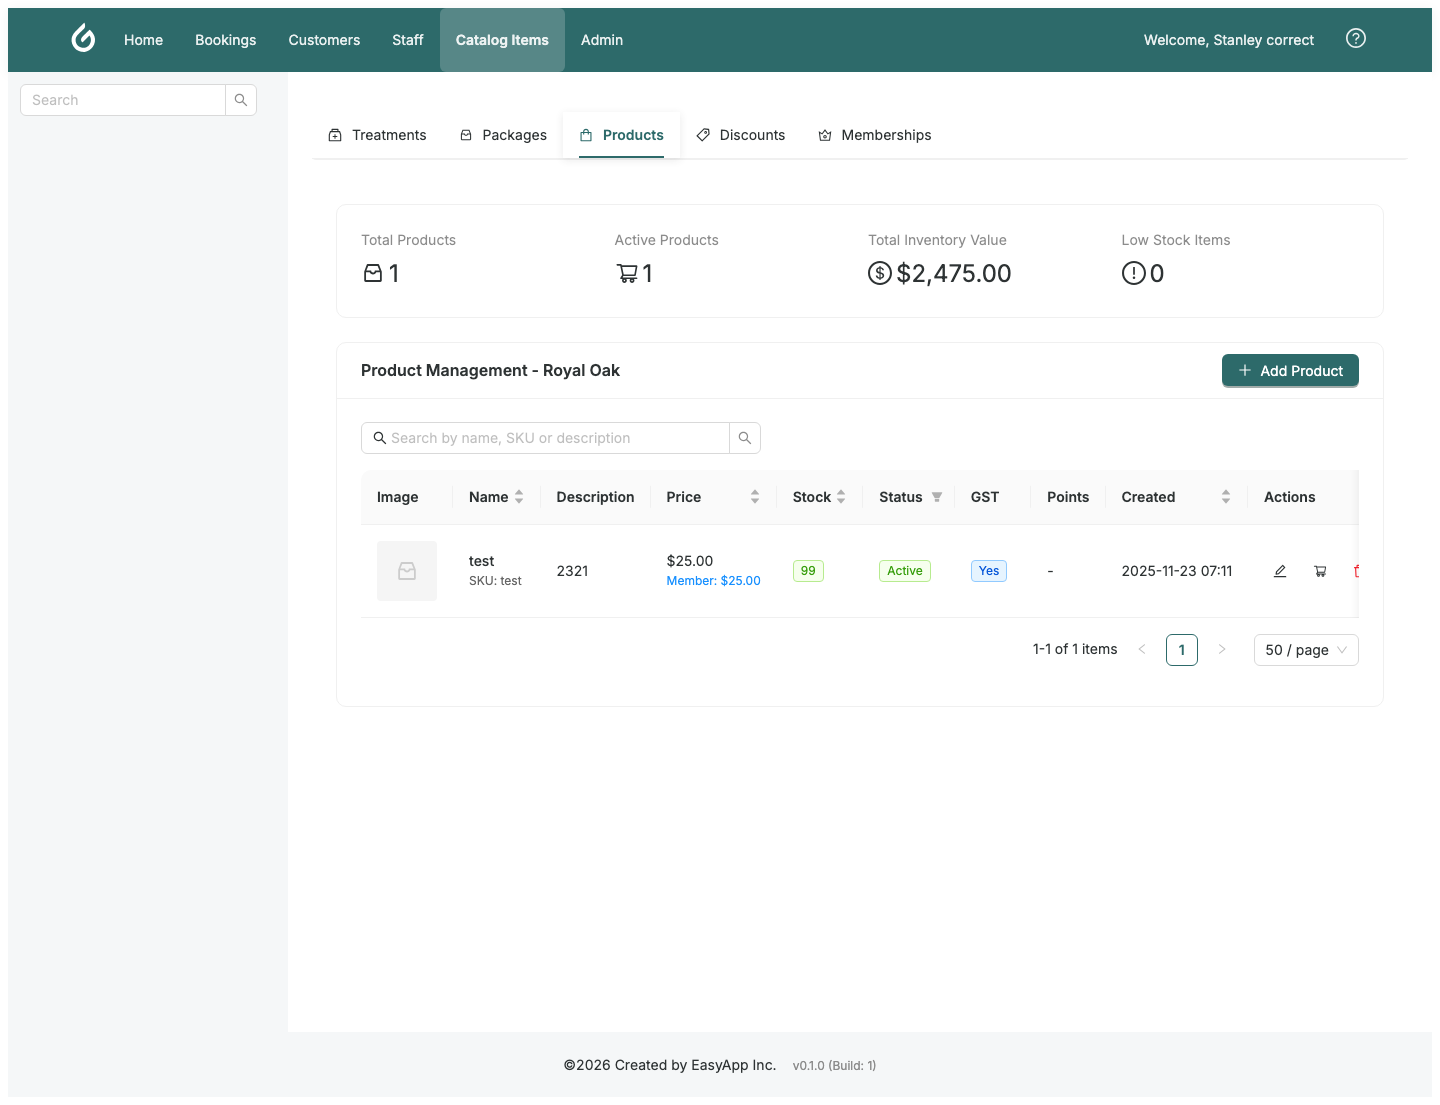Image resolution: width=1440 pixels, height=1105 pixels.
Task: Click the stock badge 99
Action: click(808, 571)
